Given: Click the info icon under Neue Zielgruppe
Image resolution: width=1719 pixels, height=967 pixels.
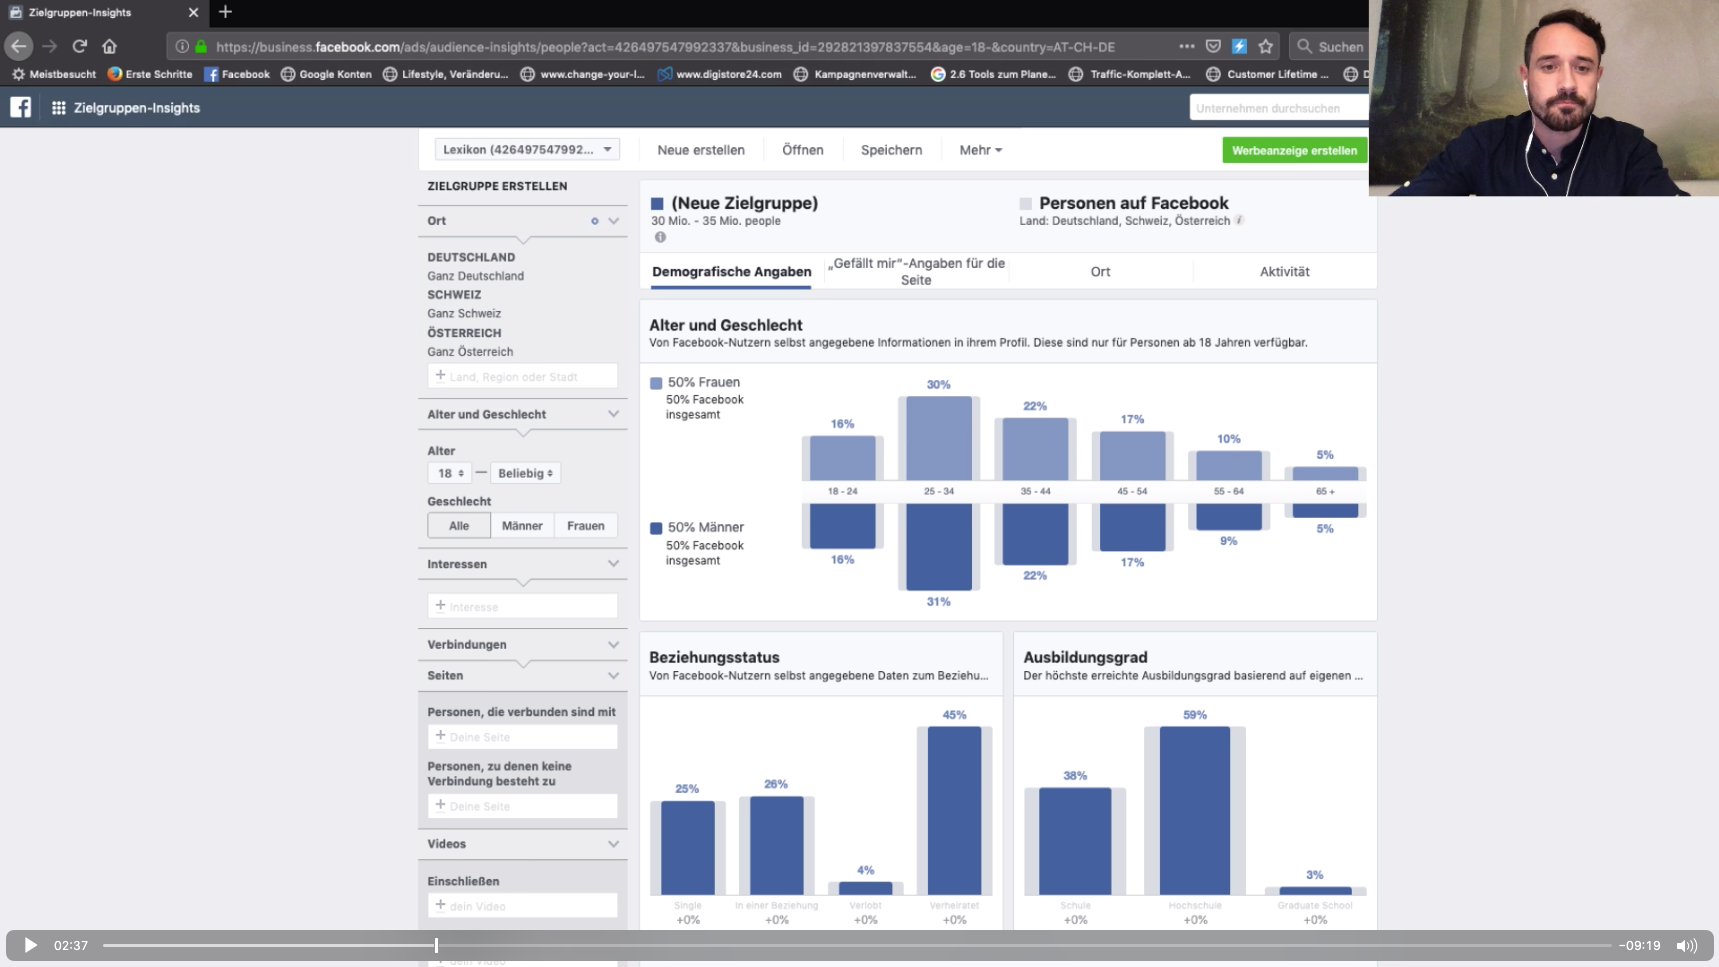Looking at the screenshot, I should [x=660, y=237].
